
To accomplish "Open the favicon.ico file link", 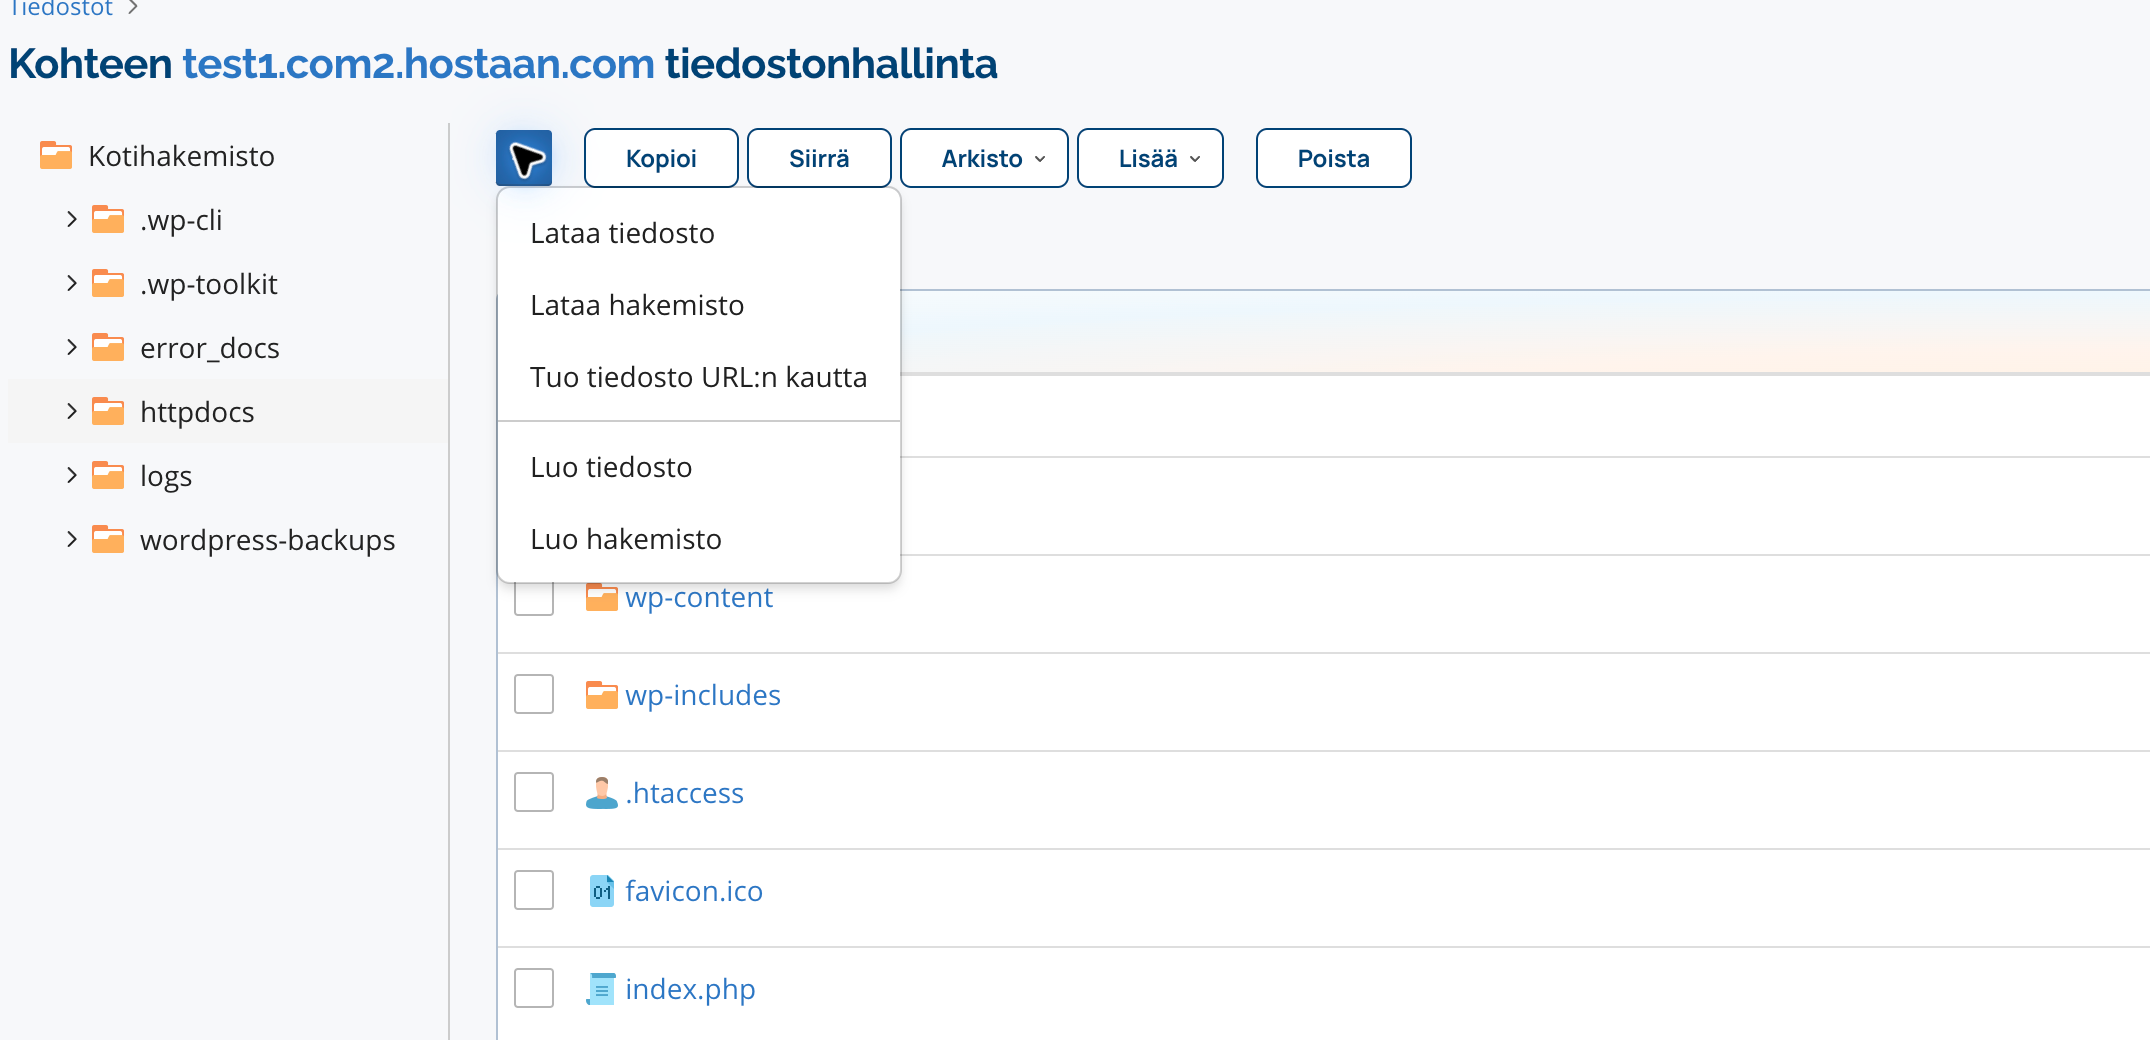I will pos(694,891).
